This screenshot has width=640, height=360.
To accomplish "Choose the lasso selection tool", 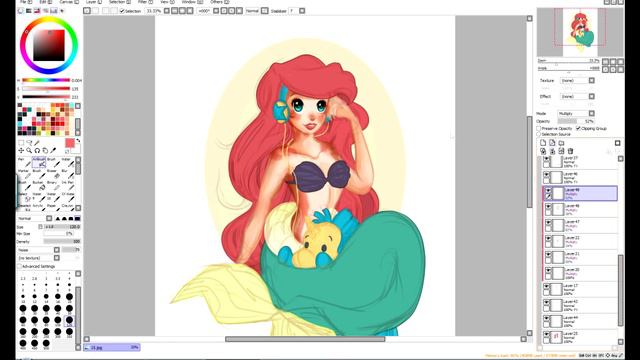I will point(29,143).
